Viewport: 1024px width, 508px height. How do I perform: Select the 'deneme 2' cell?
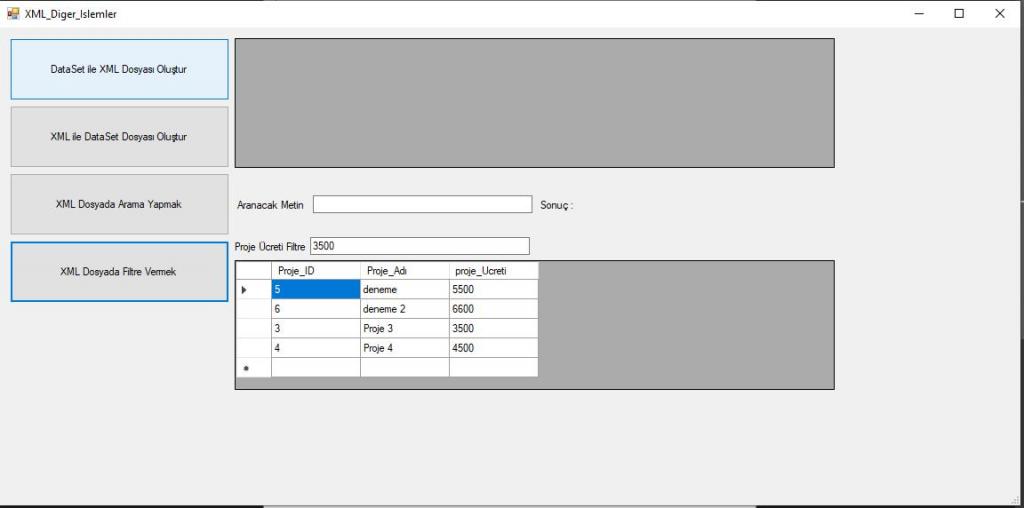coord(404,309)
